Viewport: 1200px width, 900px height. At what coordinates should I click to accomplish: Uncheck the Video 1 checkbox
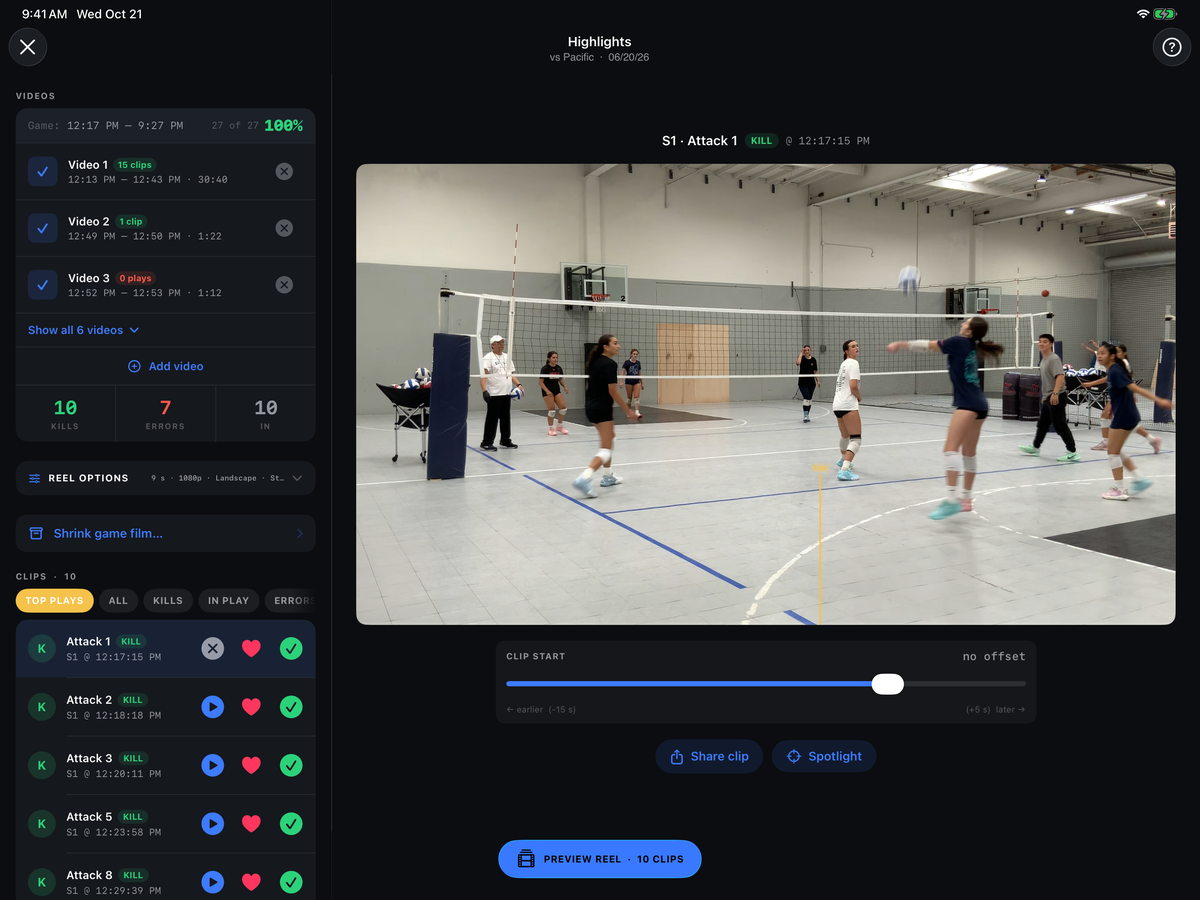coord(42,172)
